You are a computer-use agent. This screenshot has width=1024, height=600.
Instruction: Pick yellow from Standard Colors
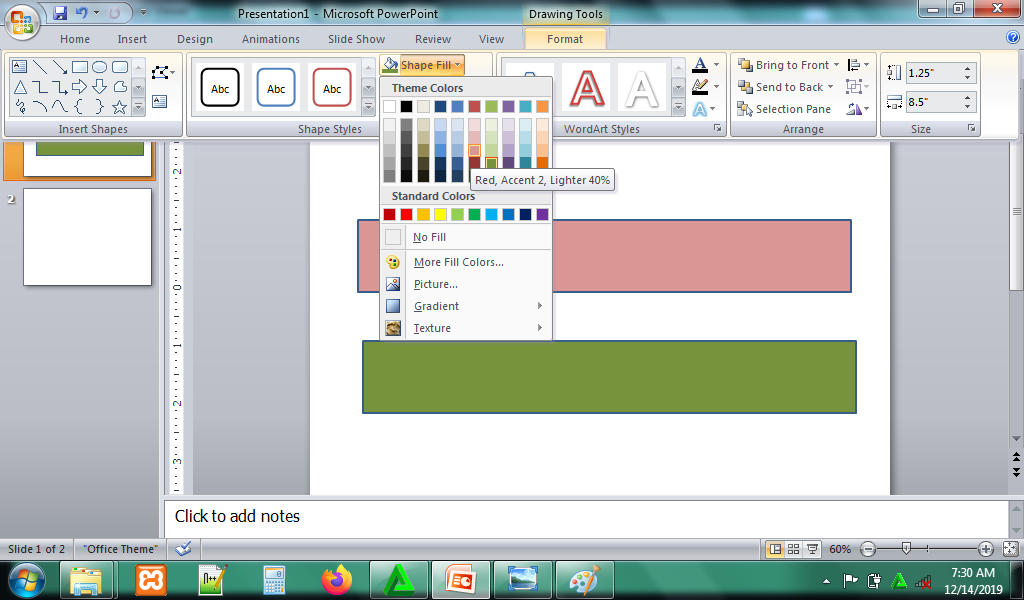tap(440, 214)
